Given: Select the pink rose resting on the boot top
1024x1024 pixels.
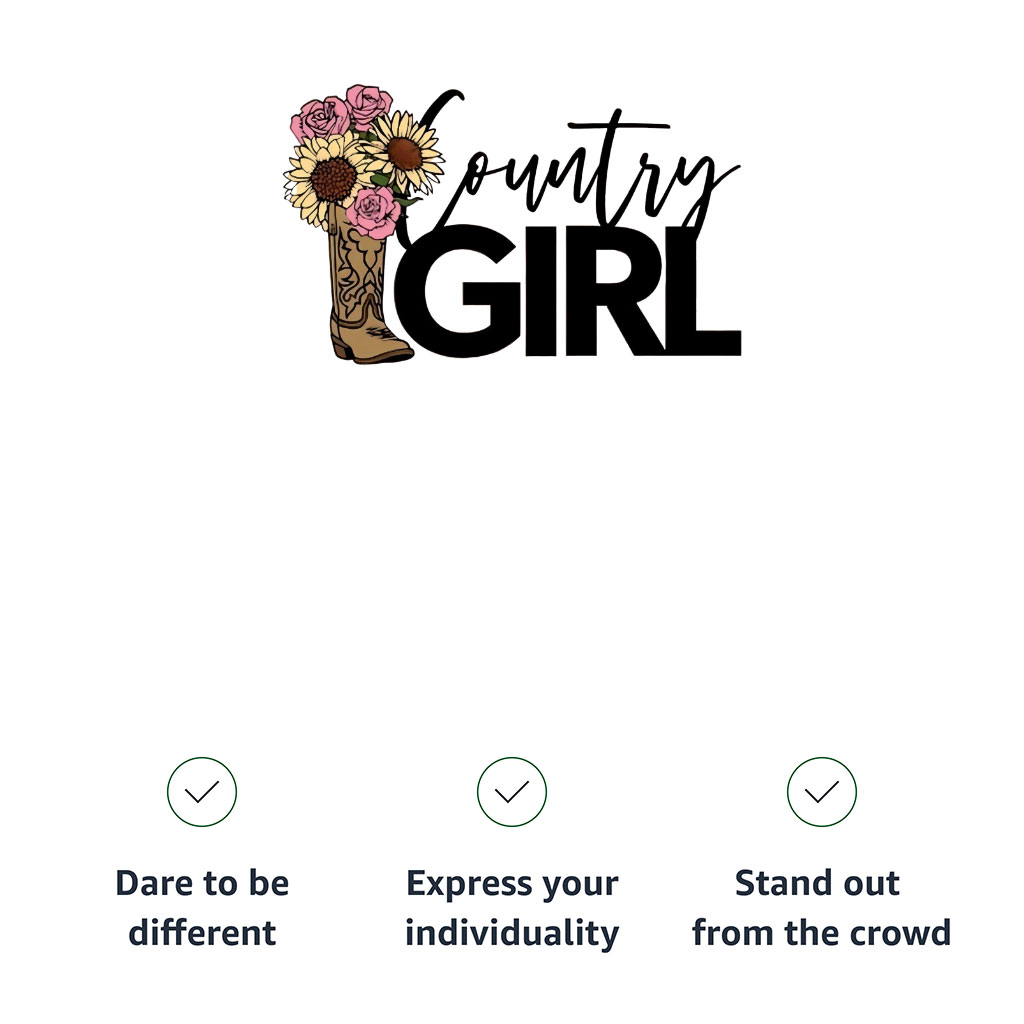Looking at the screenshot, I should tap(374, 212).
